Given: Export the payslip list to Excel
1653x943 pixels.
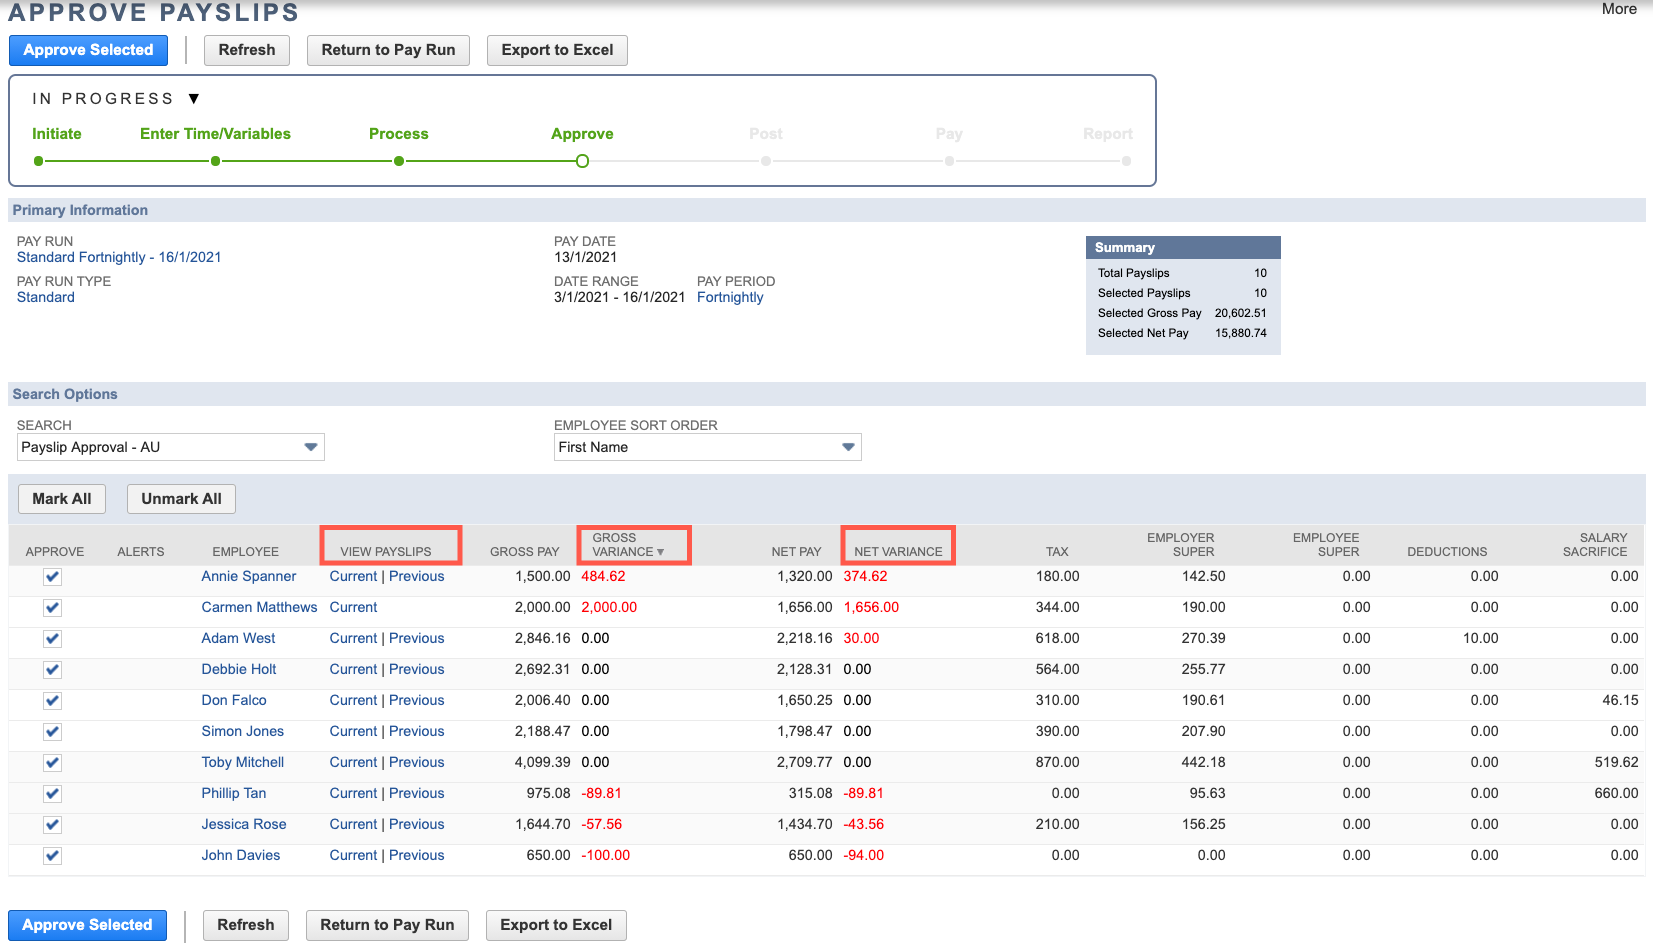Looking at the screenshot, I should 557,49.
